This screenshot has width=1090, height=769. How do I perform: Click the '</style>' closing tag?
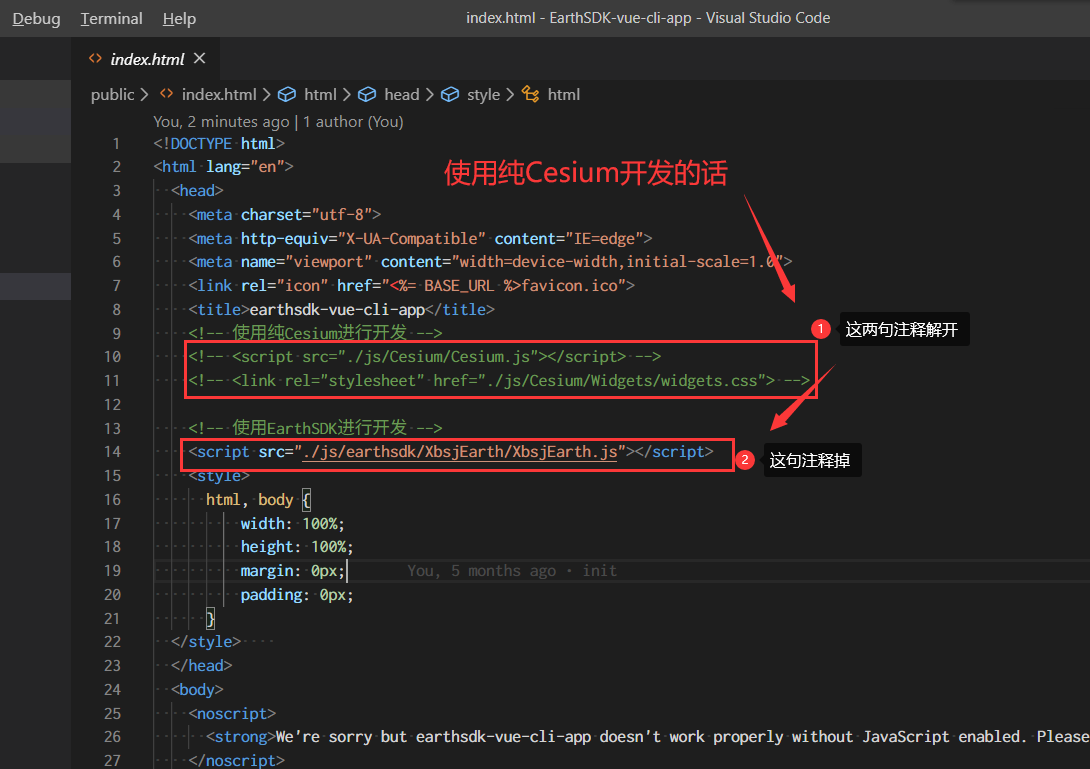pos(206,642)
